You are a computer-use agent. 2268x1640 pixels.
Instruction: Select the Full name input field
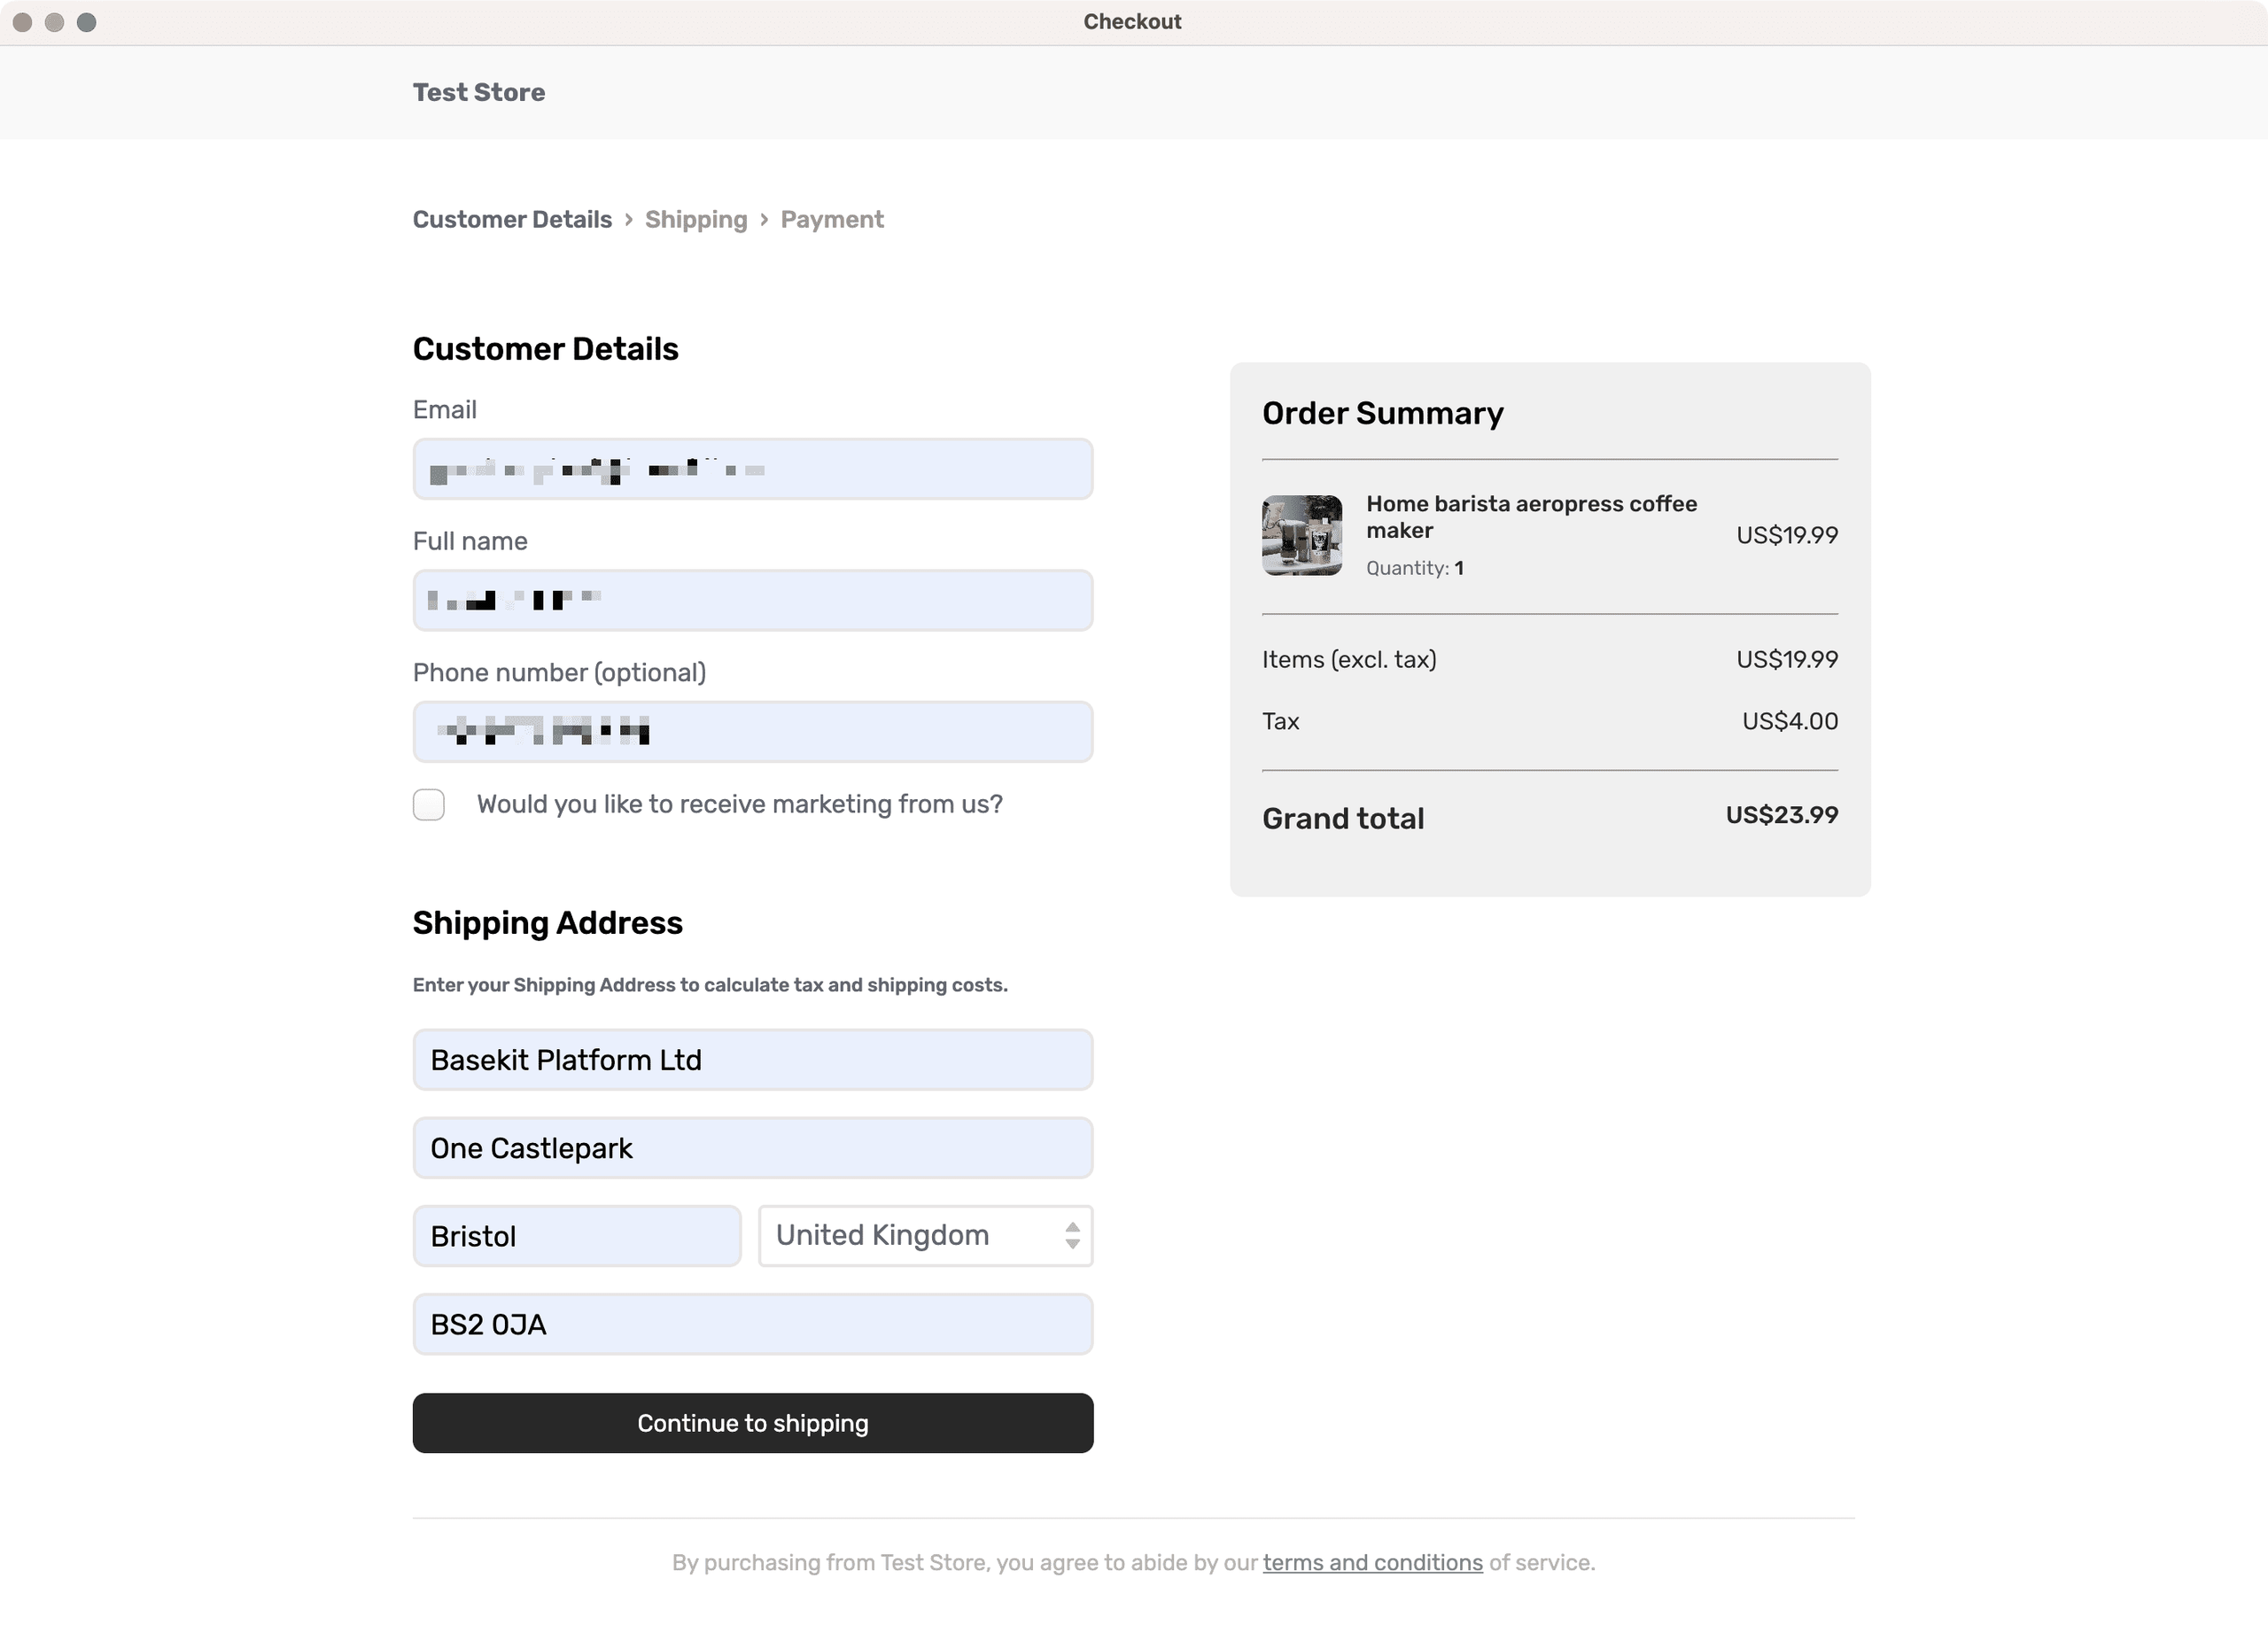pos(753,600)
